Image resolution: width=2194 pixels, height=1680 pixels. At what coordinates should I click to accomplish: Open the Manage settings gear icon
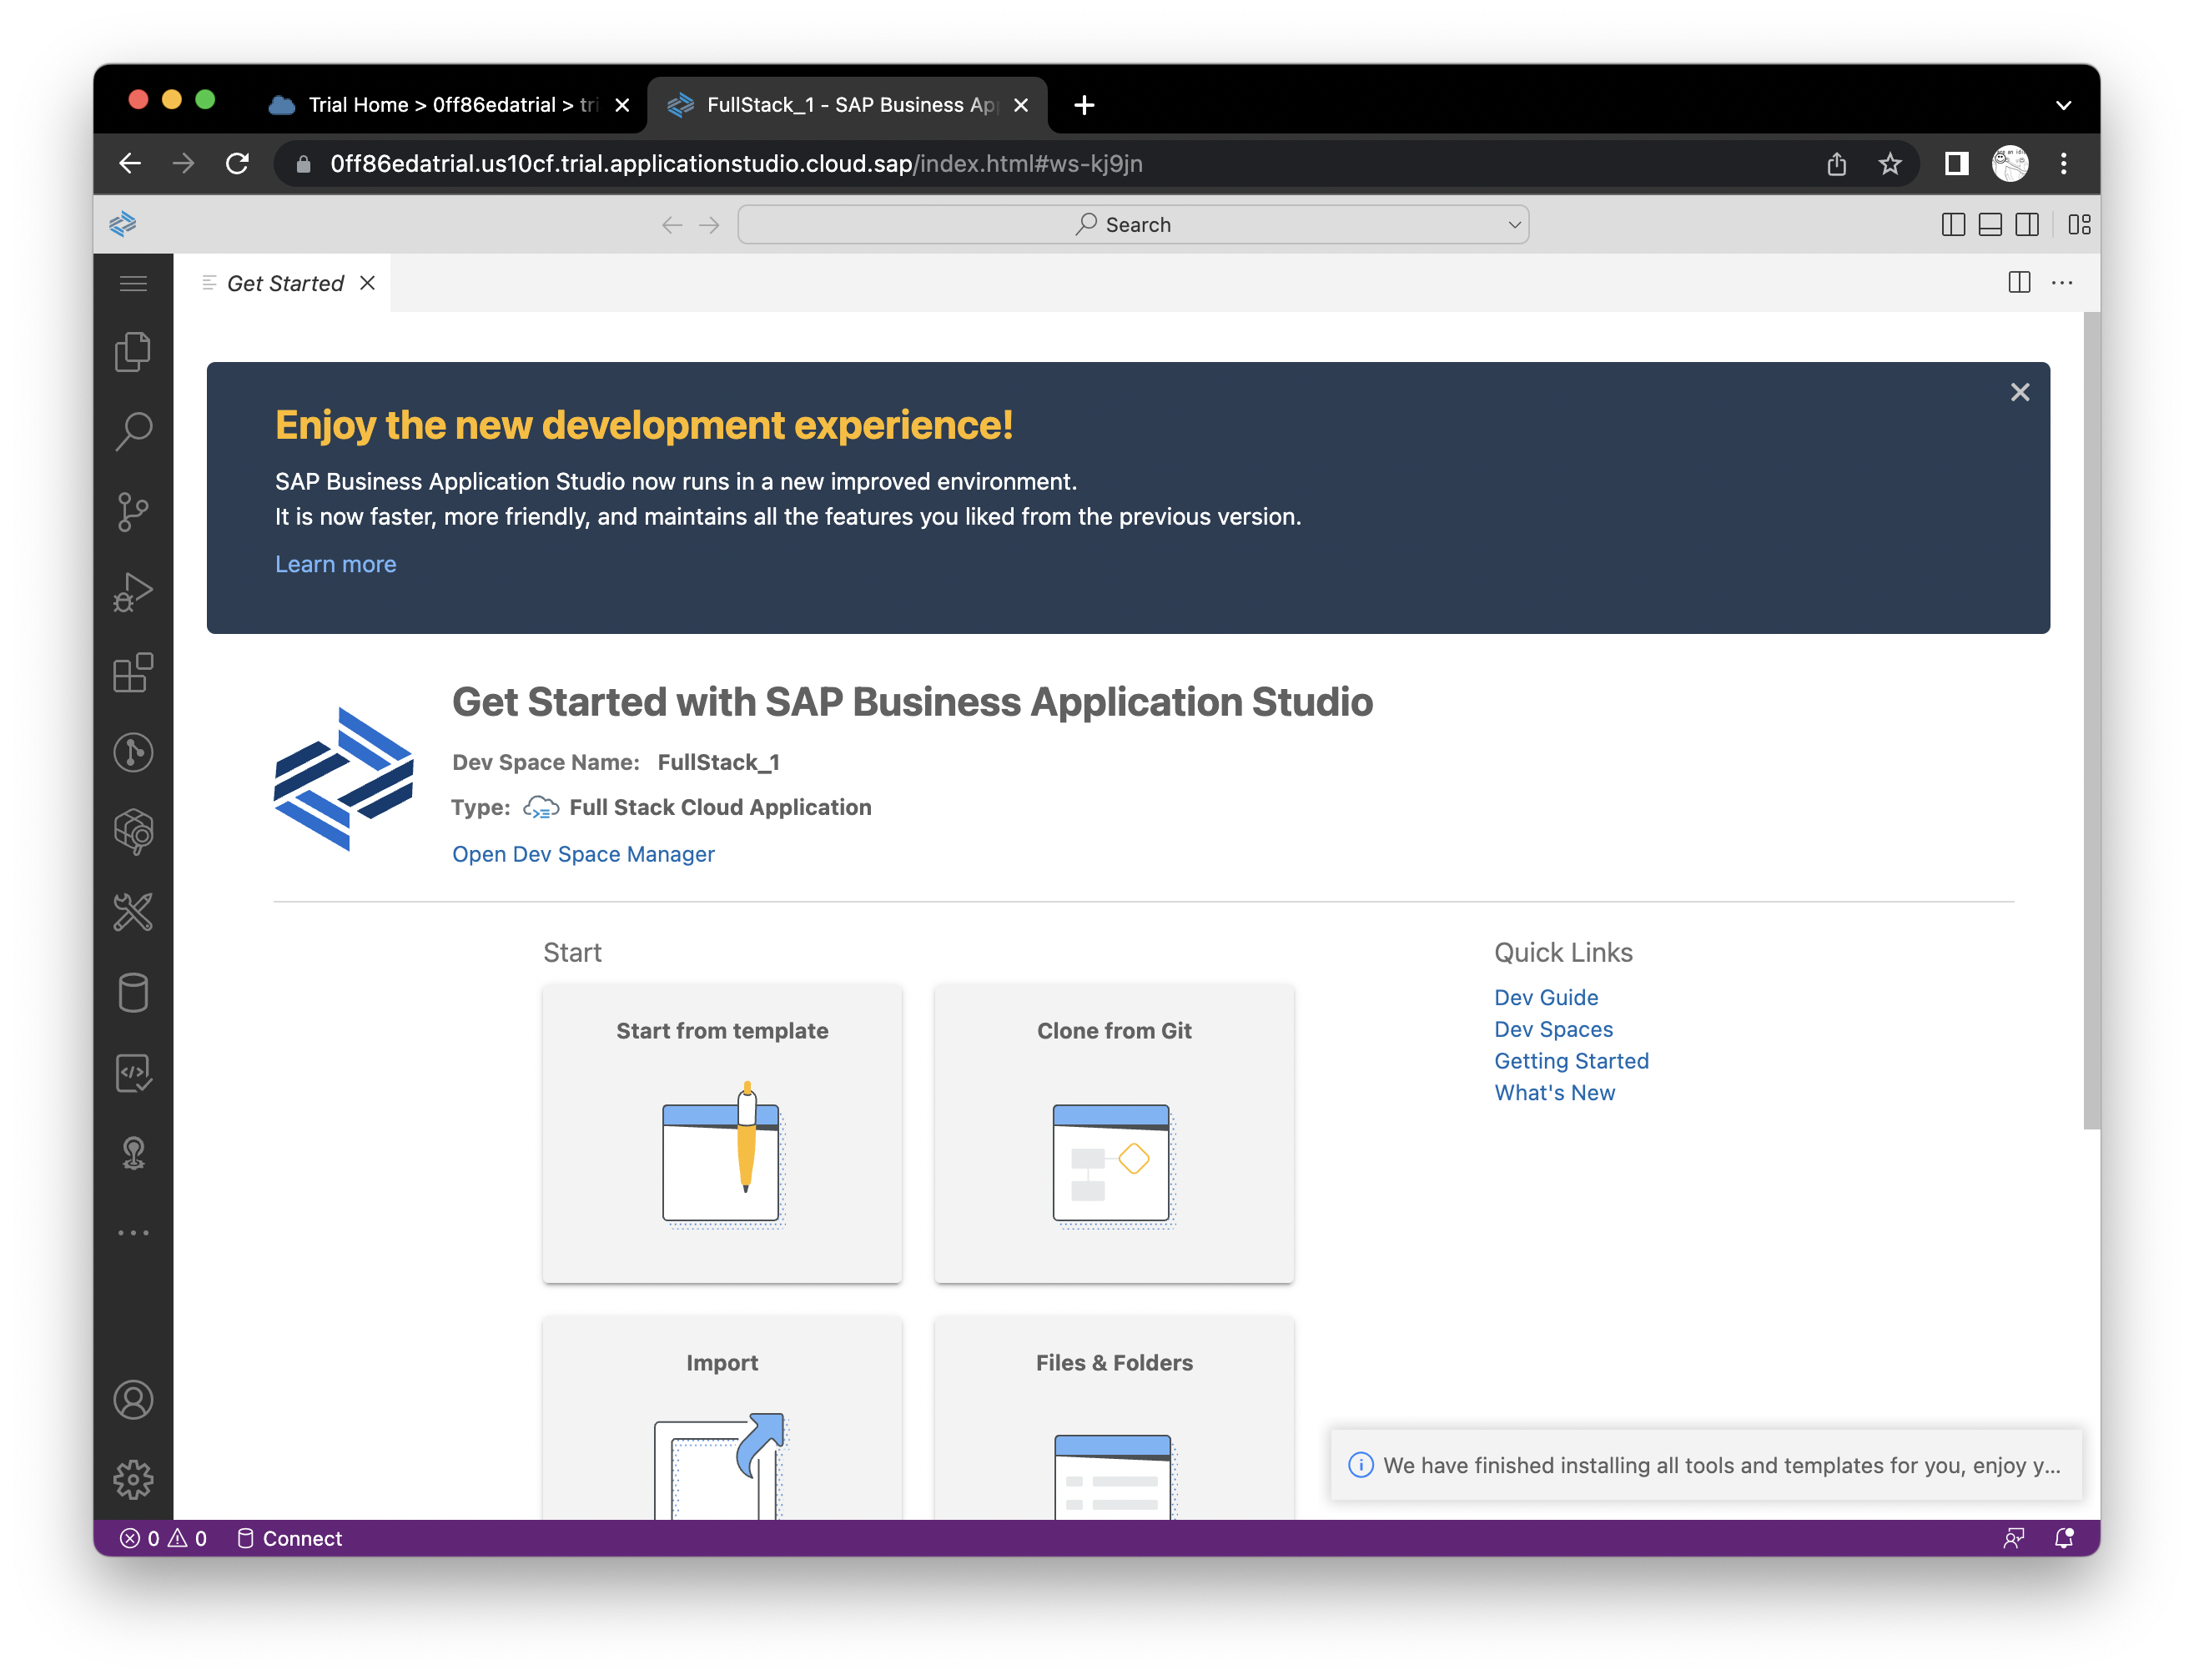[x=133, y=1479]
